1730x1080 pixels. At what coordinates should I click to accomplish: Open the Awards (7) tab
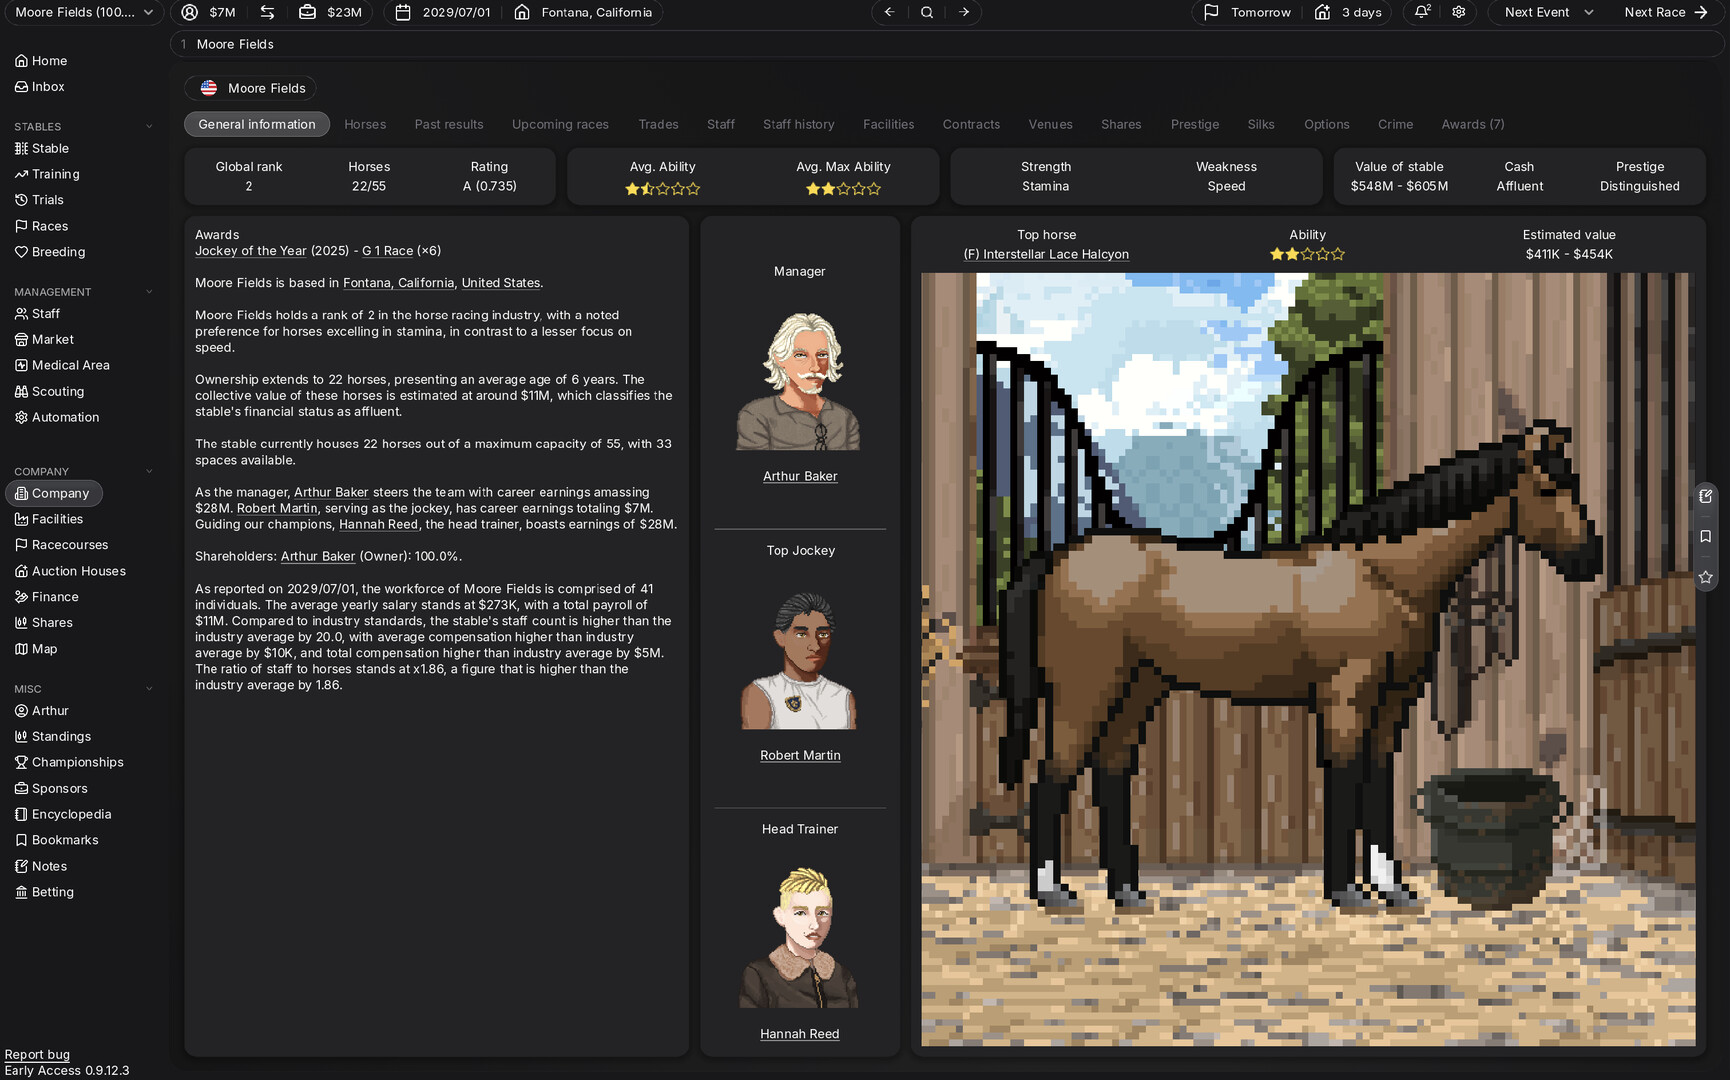coord(1473,124)
